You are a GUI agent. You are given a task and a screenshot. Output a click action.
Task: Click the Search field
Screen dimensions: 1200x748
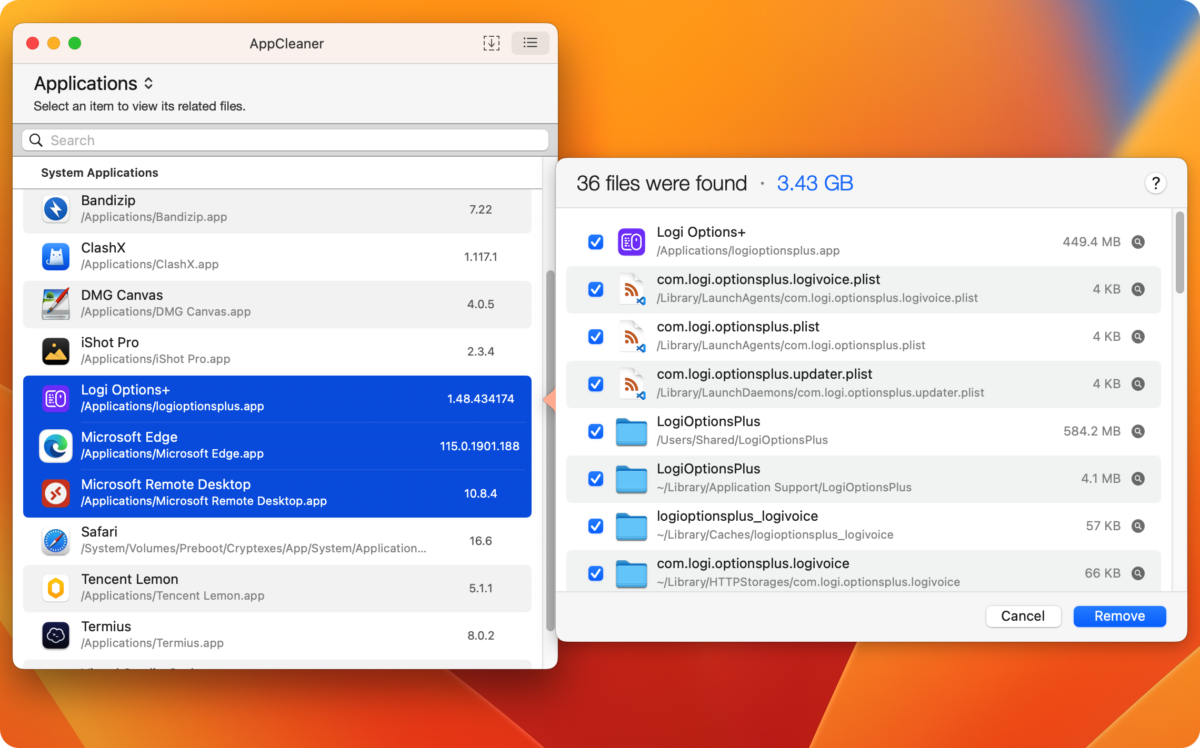285,140
